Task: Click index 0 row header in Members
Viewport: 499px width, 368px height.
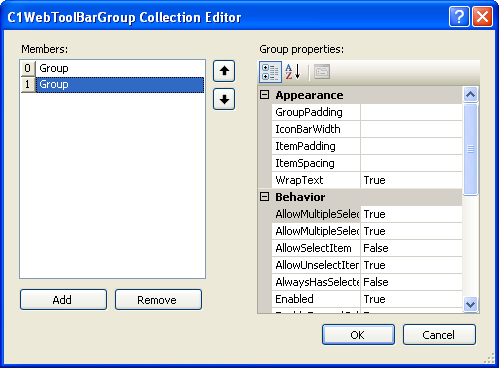Action: (28, 68)
